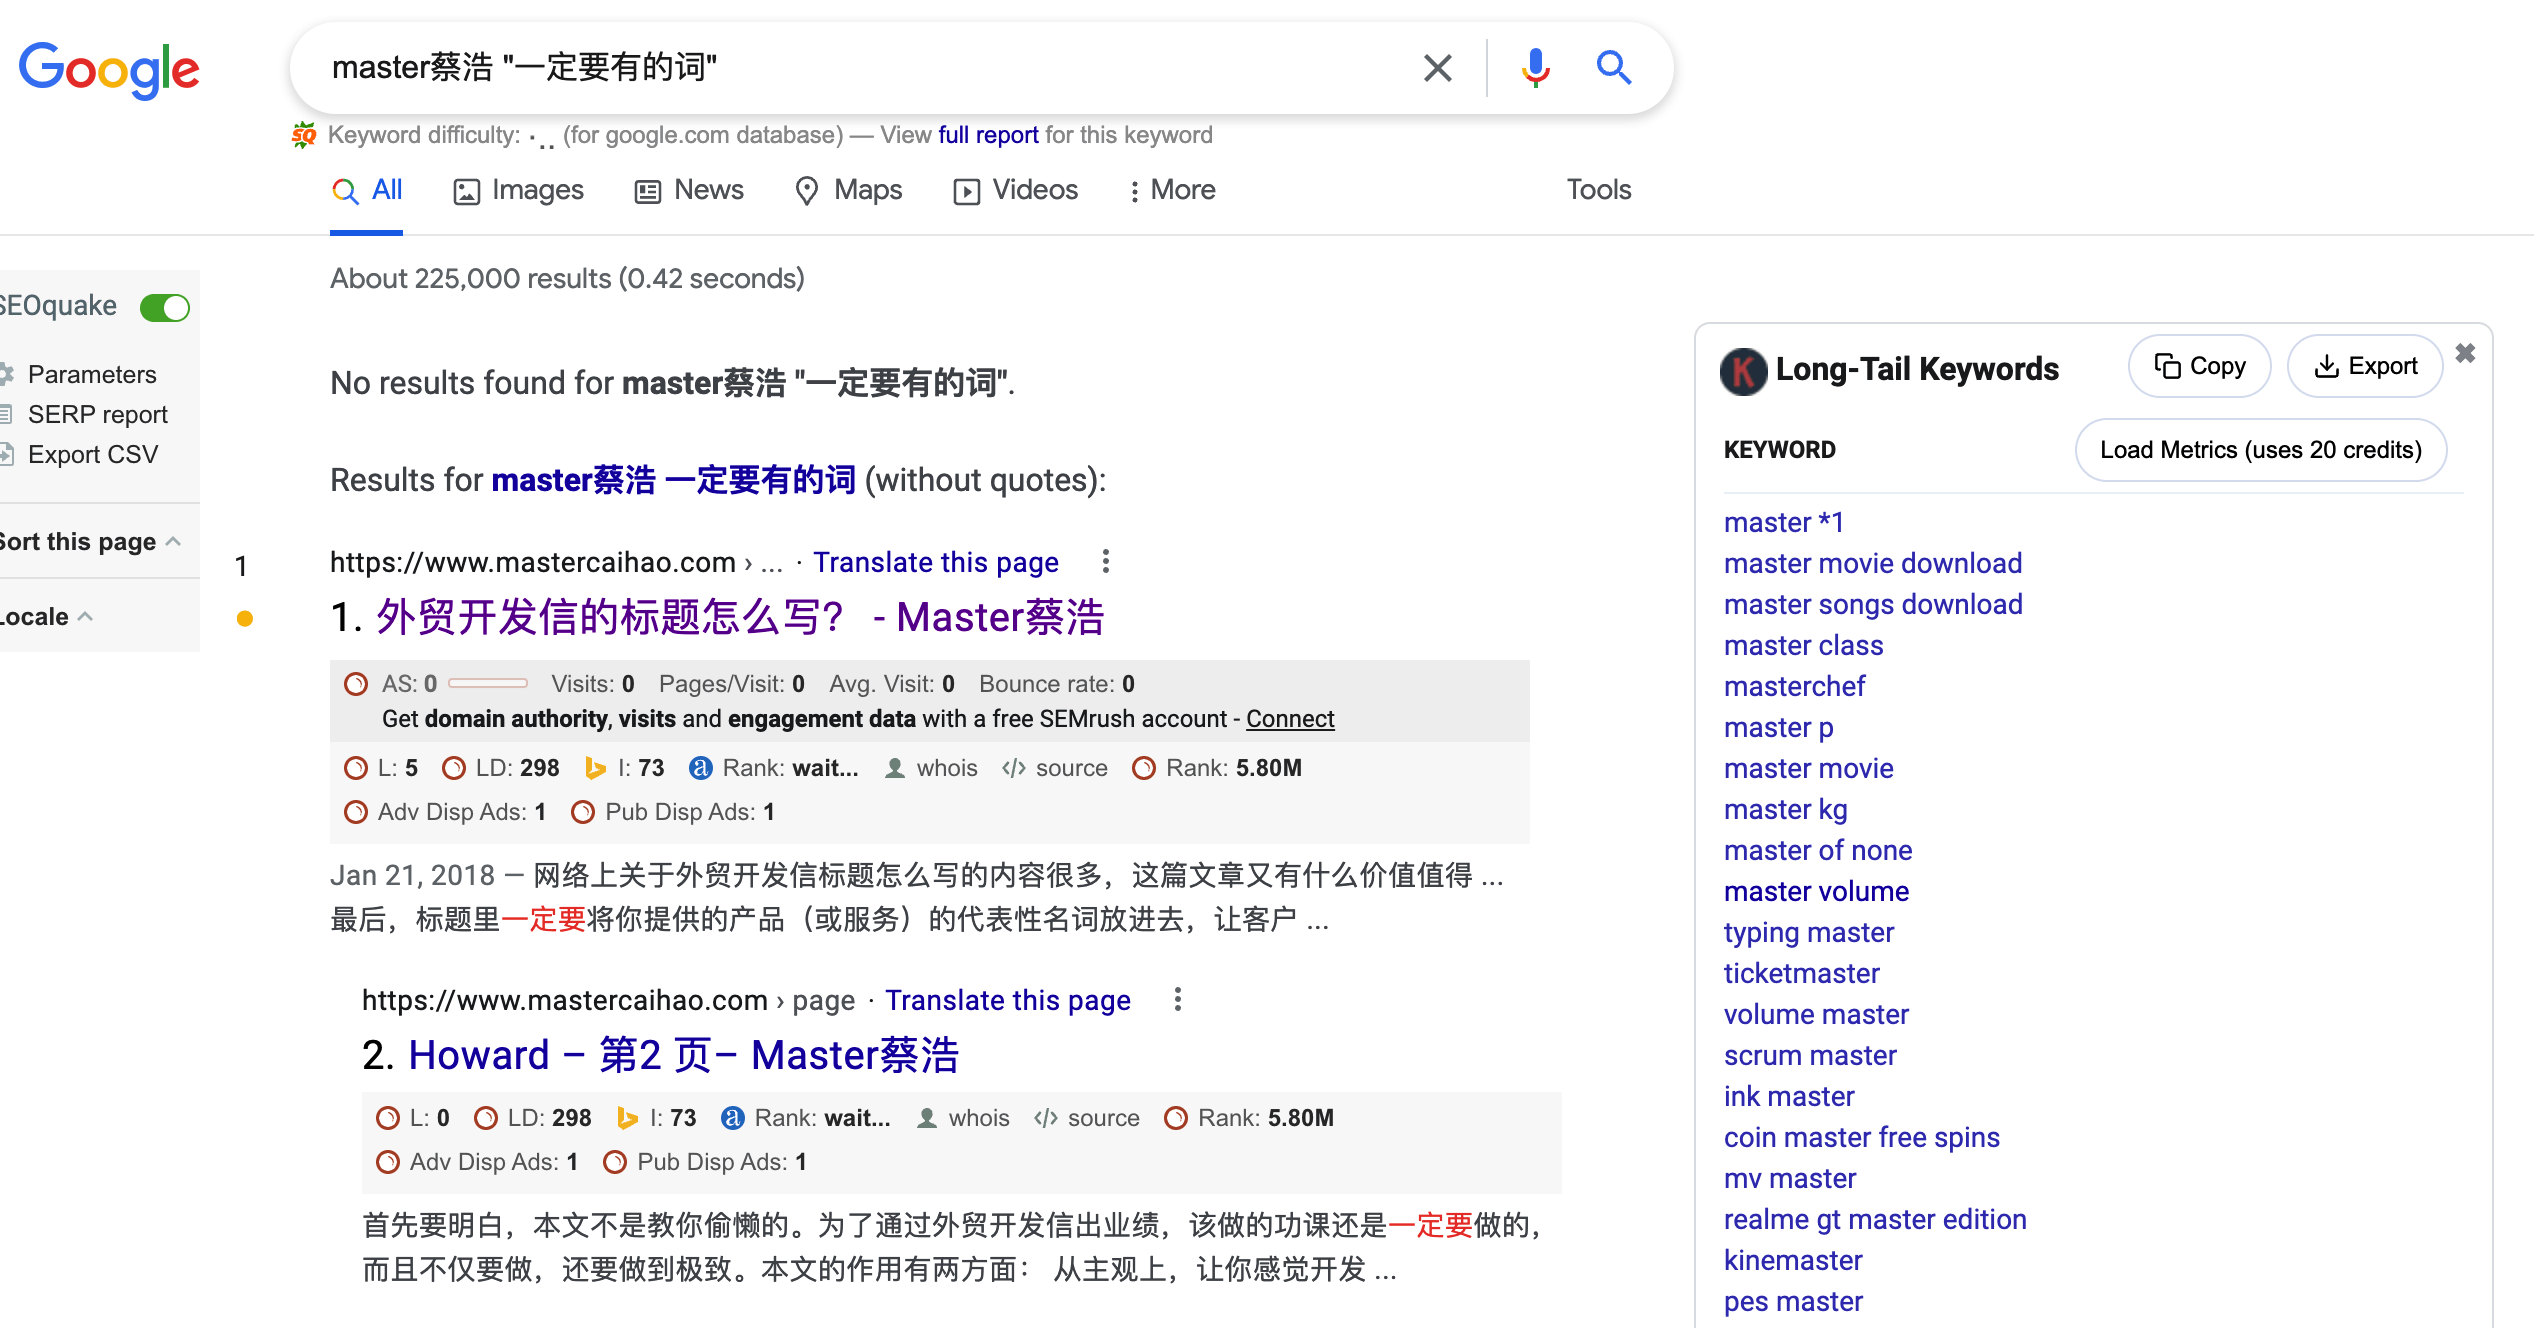Switch to the Maps tab

[x=848, y=190]
